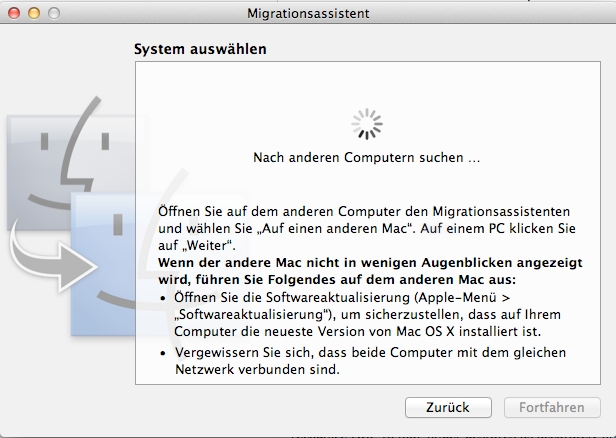Click the bullet dot before Vergewissern
The image size is (616, 438).
[165, 353]
